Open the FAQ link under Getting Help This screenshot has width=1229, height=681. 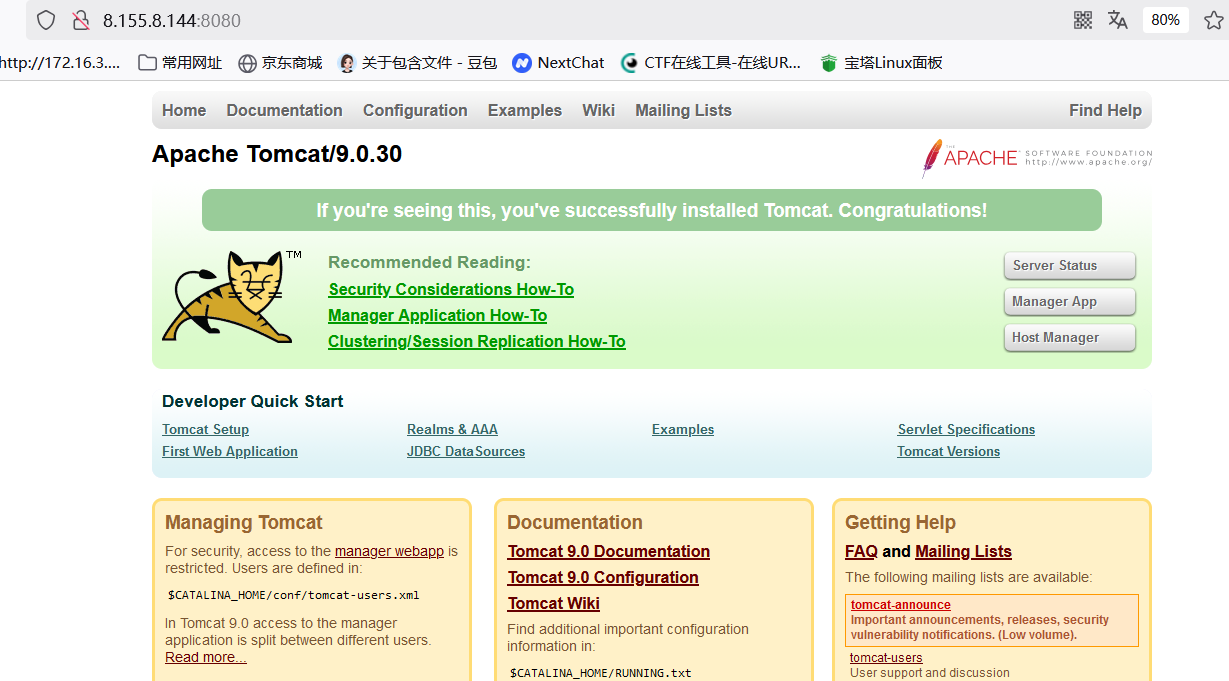(861, 552)
